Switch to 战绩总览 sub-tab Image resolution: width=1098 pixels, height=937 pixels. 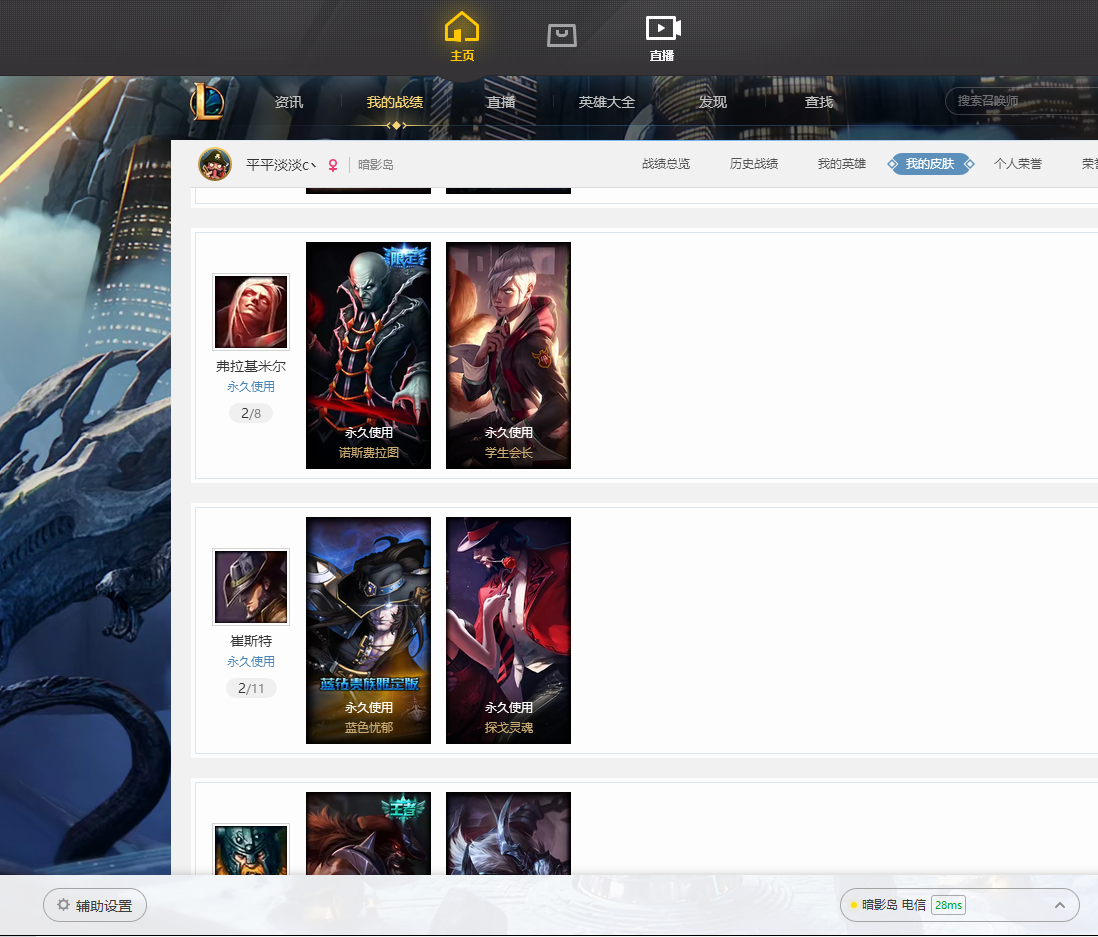(x=666, y=164)
